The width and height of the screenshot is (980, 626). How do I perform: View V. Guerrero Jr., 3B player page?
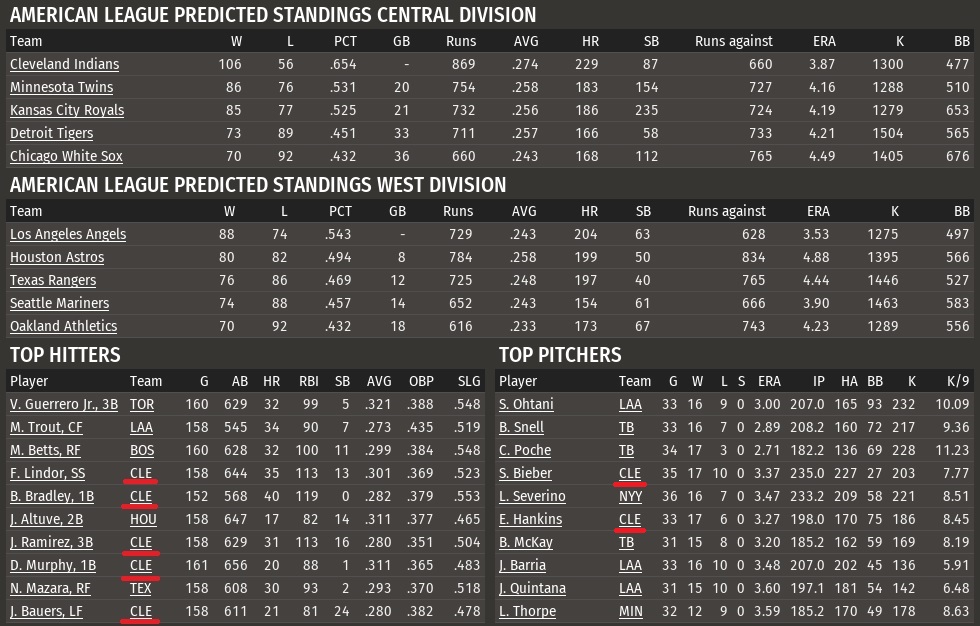pyautogui.click(x=64, y=404)
